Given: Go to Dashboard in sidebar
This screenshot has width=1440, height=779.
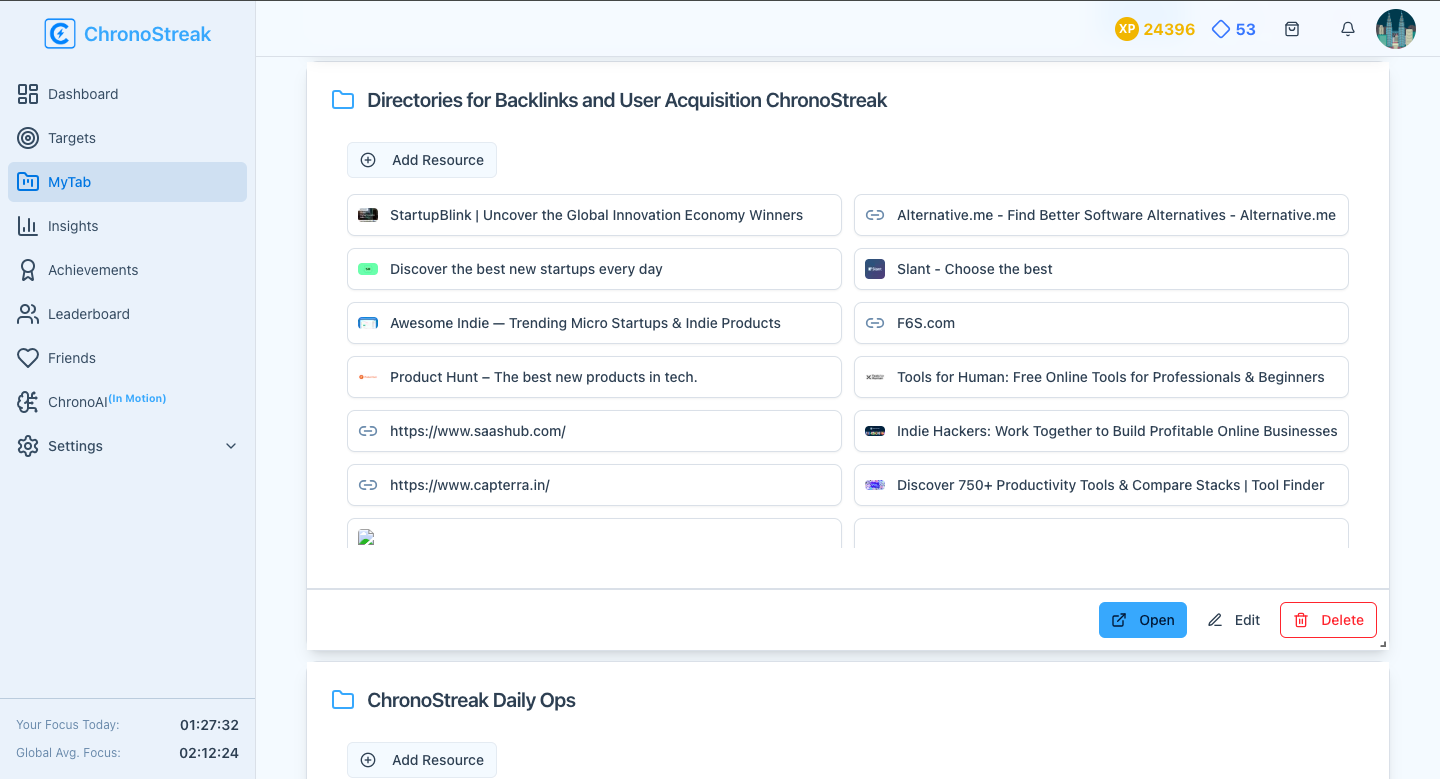Looking at the screenshot, I should 83,94.
